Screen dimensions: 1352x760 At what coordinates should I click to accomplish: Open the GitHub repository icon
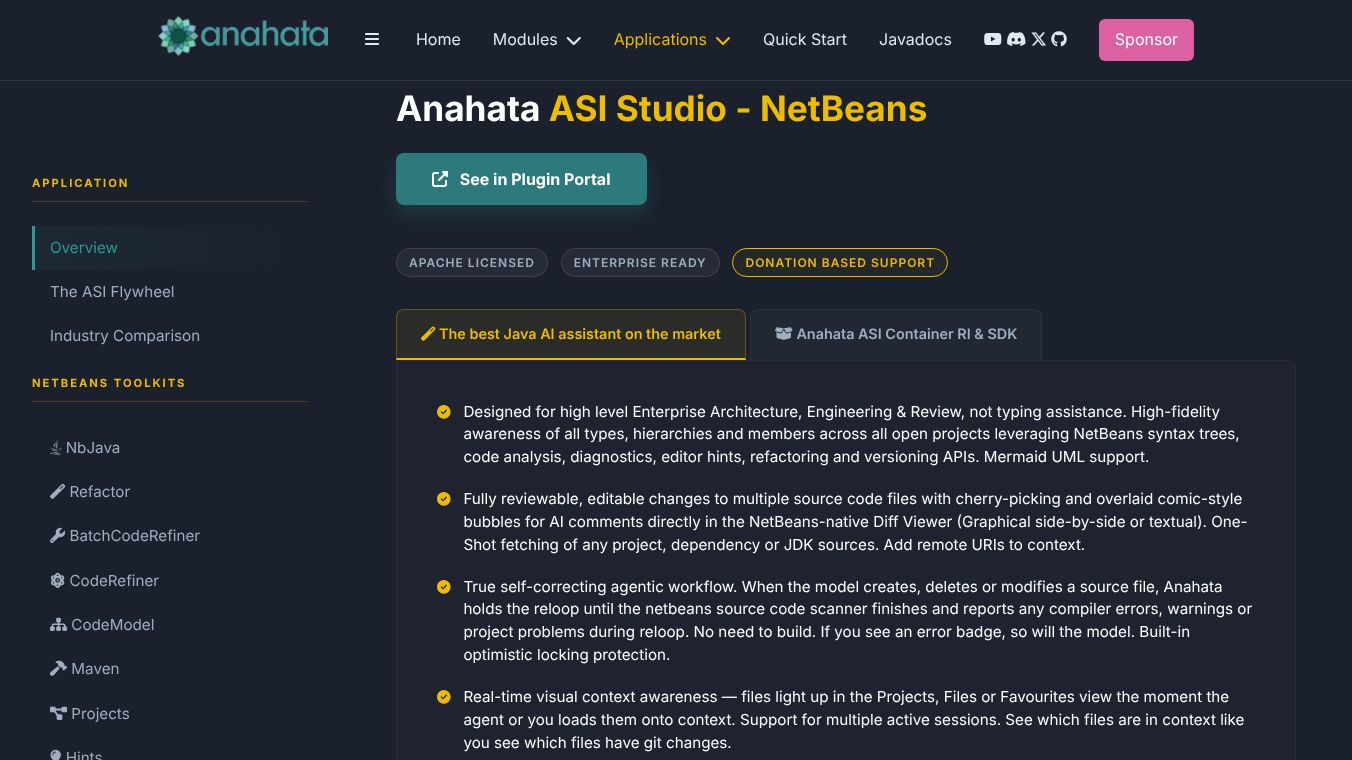tap(1059, 39)
